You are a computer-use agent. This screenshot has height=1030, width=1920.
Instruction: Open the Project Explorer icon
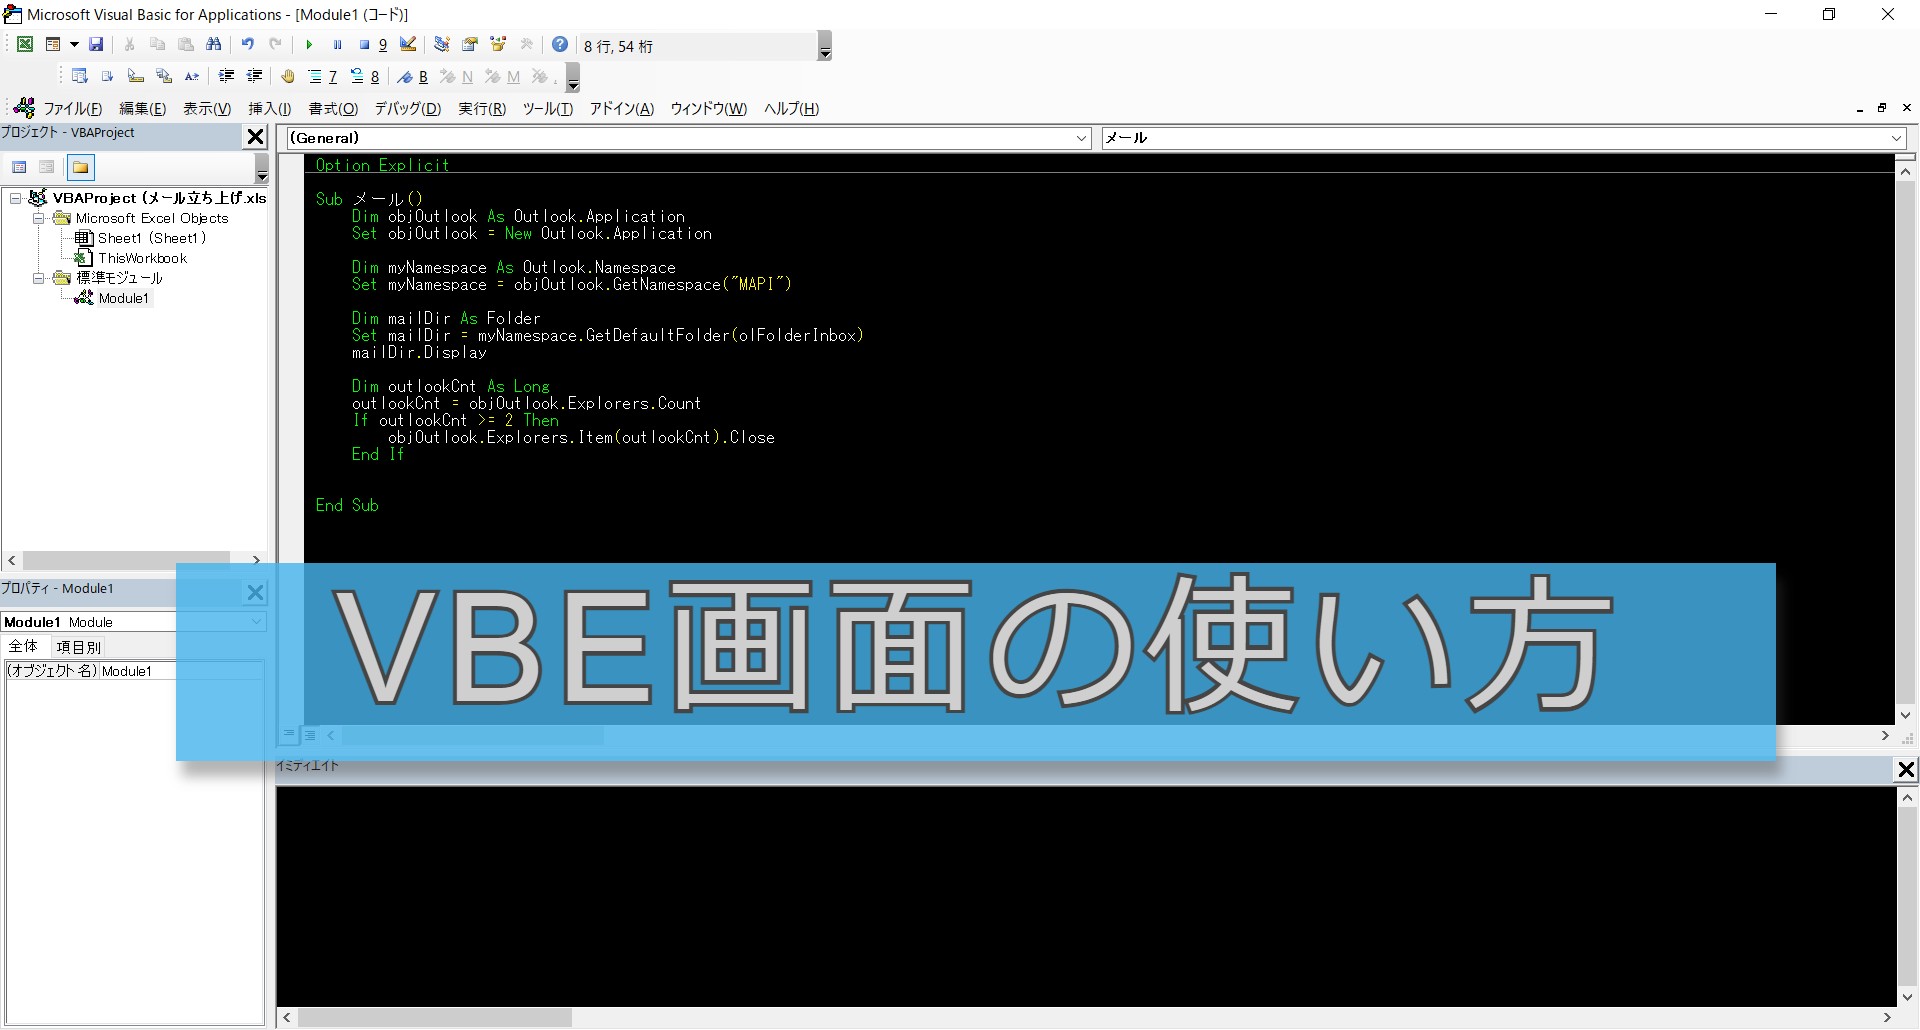coord(441,45)
